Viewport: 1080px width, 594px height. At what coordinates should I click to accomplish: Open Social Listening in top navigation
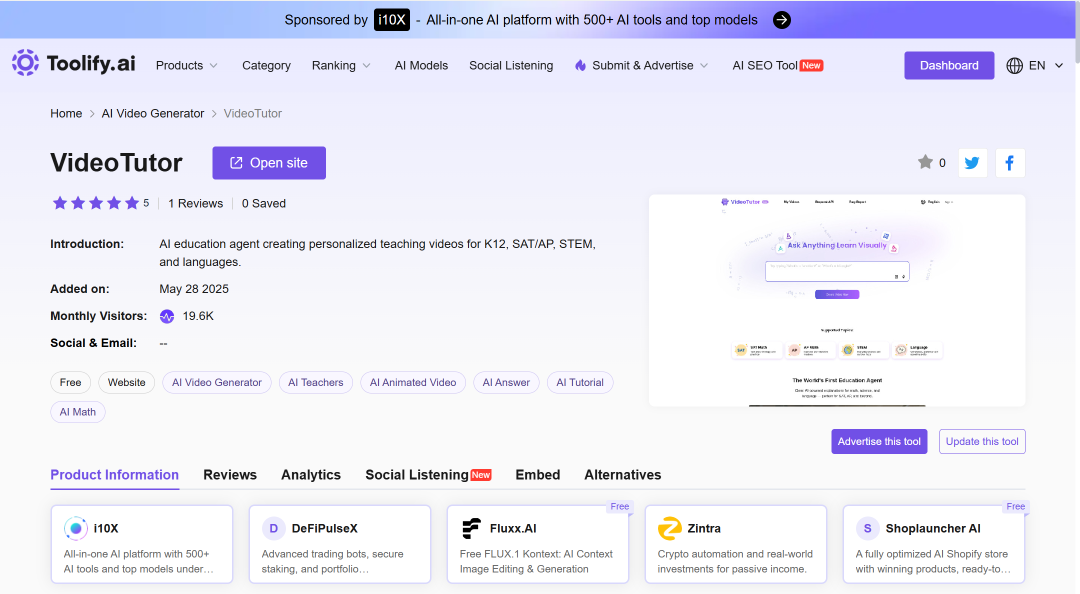click(511, 65)
